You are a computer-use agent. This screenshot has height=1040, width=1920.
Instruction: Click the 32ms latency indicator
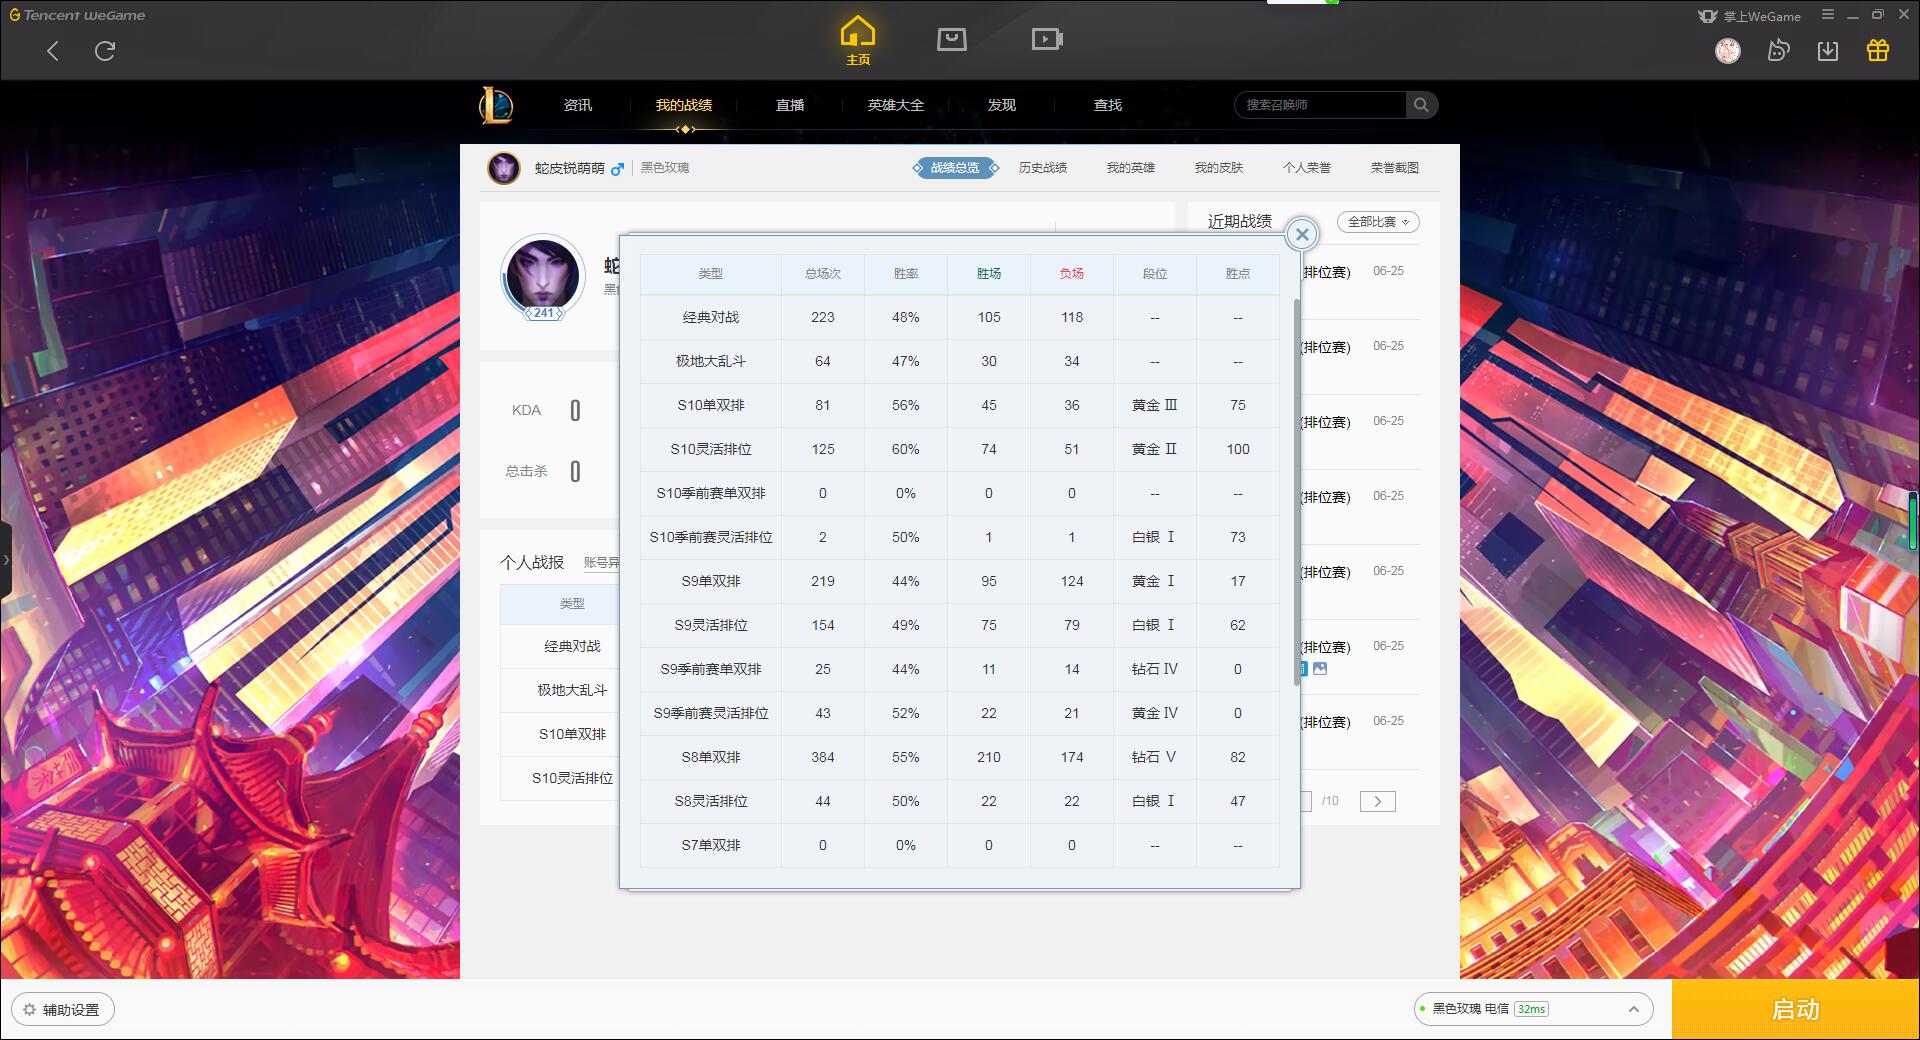click(x=1531, y=1009)
